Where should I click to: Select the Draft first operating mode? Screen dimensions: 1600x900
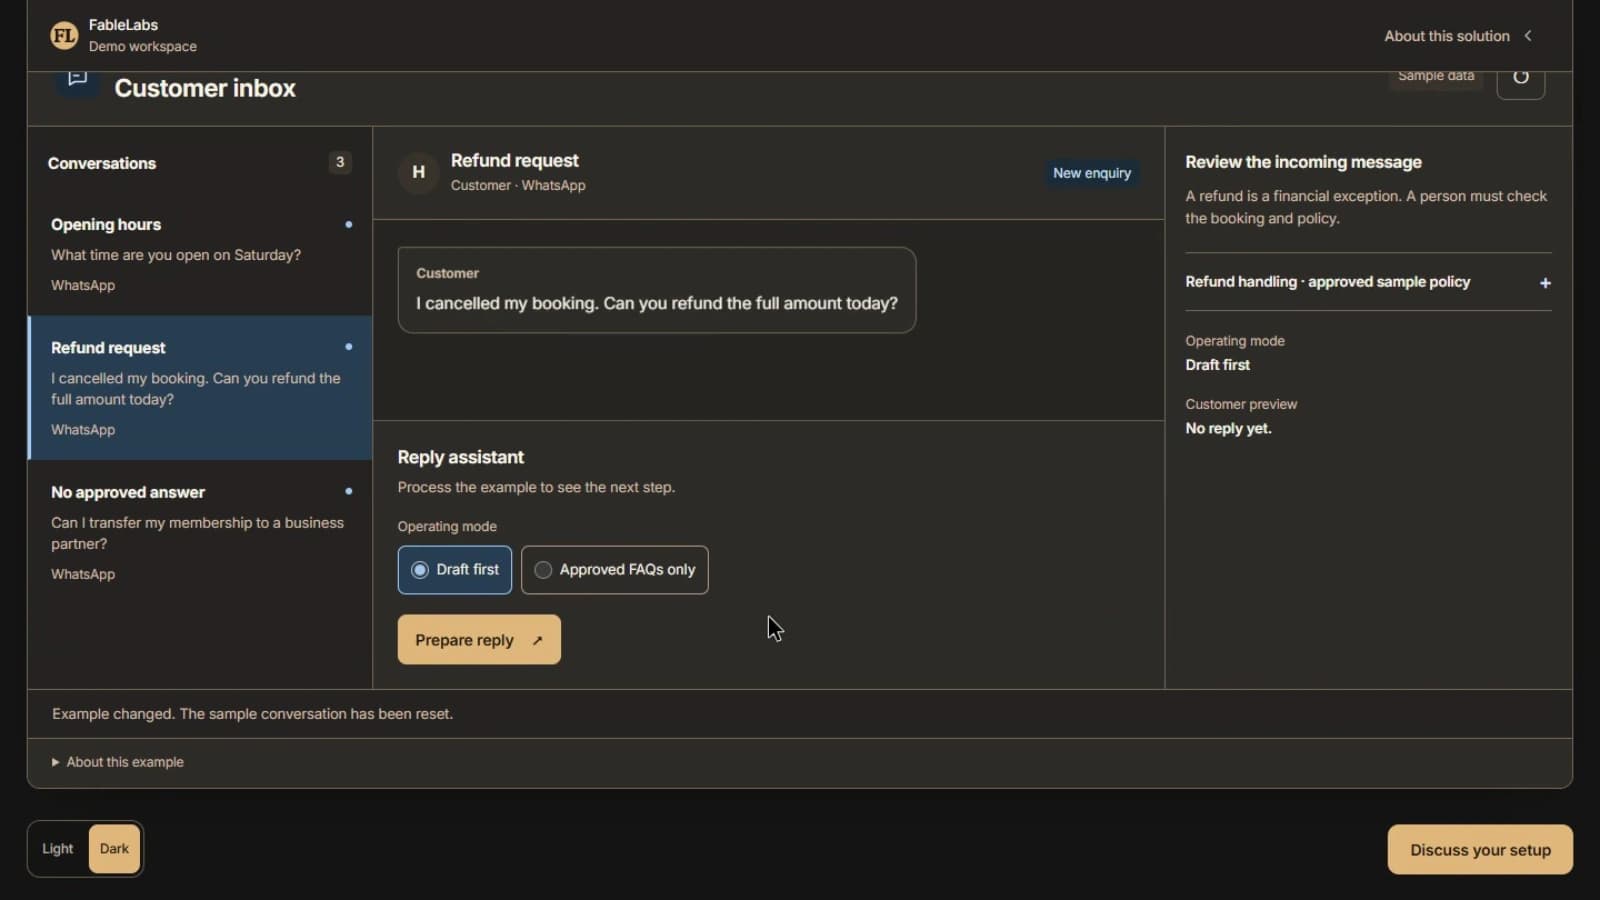455,570
